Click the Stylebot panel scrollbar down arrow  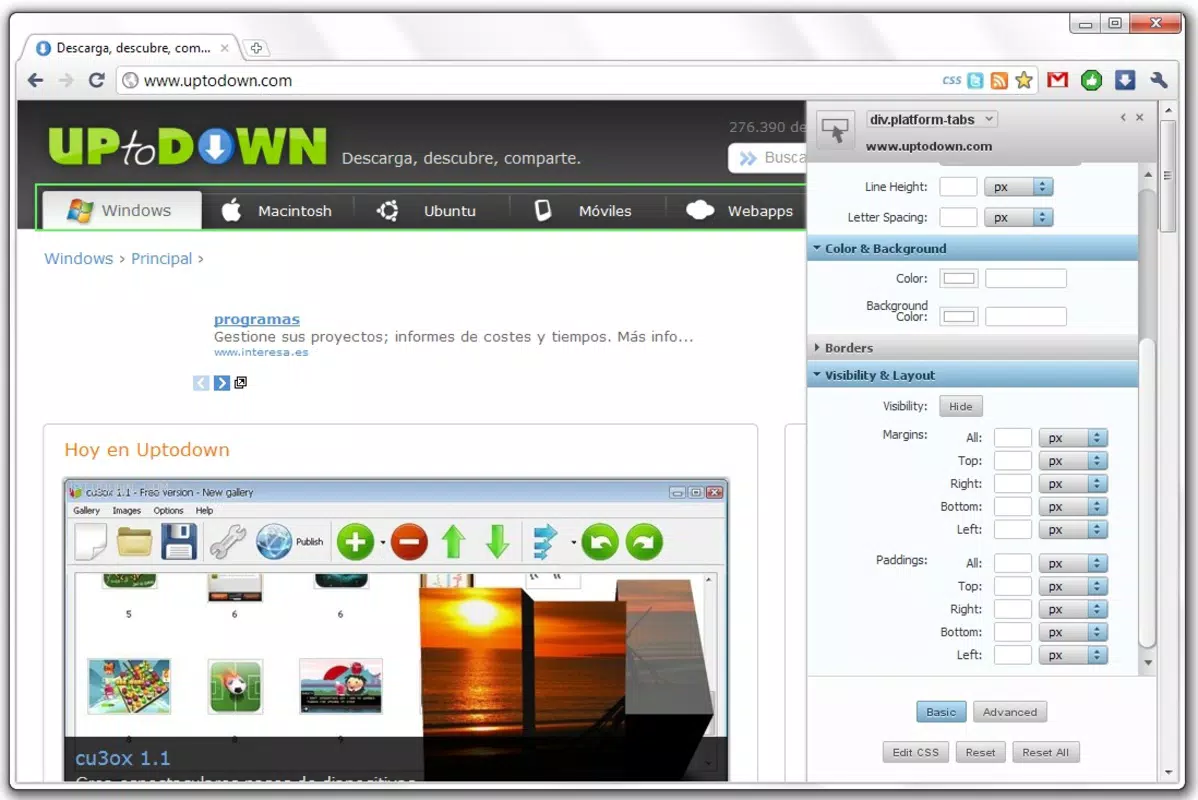1147,663
